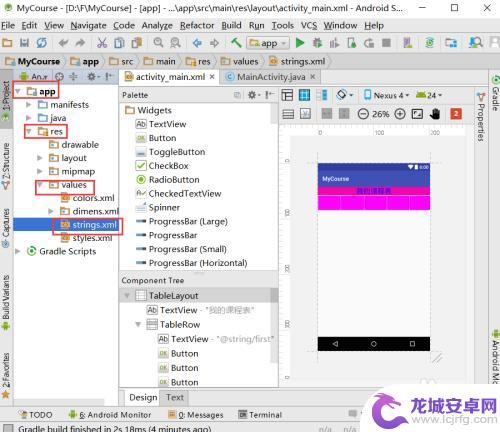Select RadioButton widget in Palette
This screenshot has height=432, width=500.
168,180
